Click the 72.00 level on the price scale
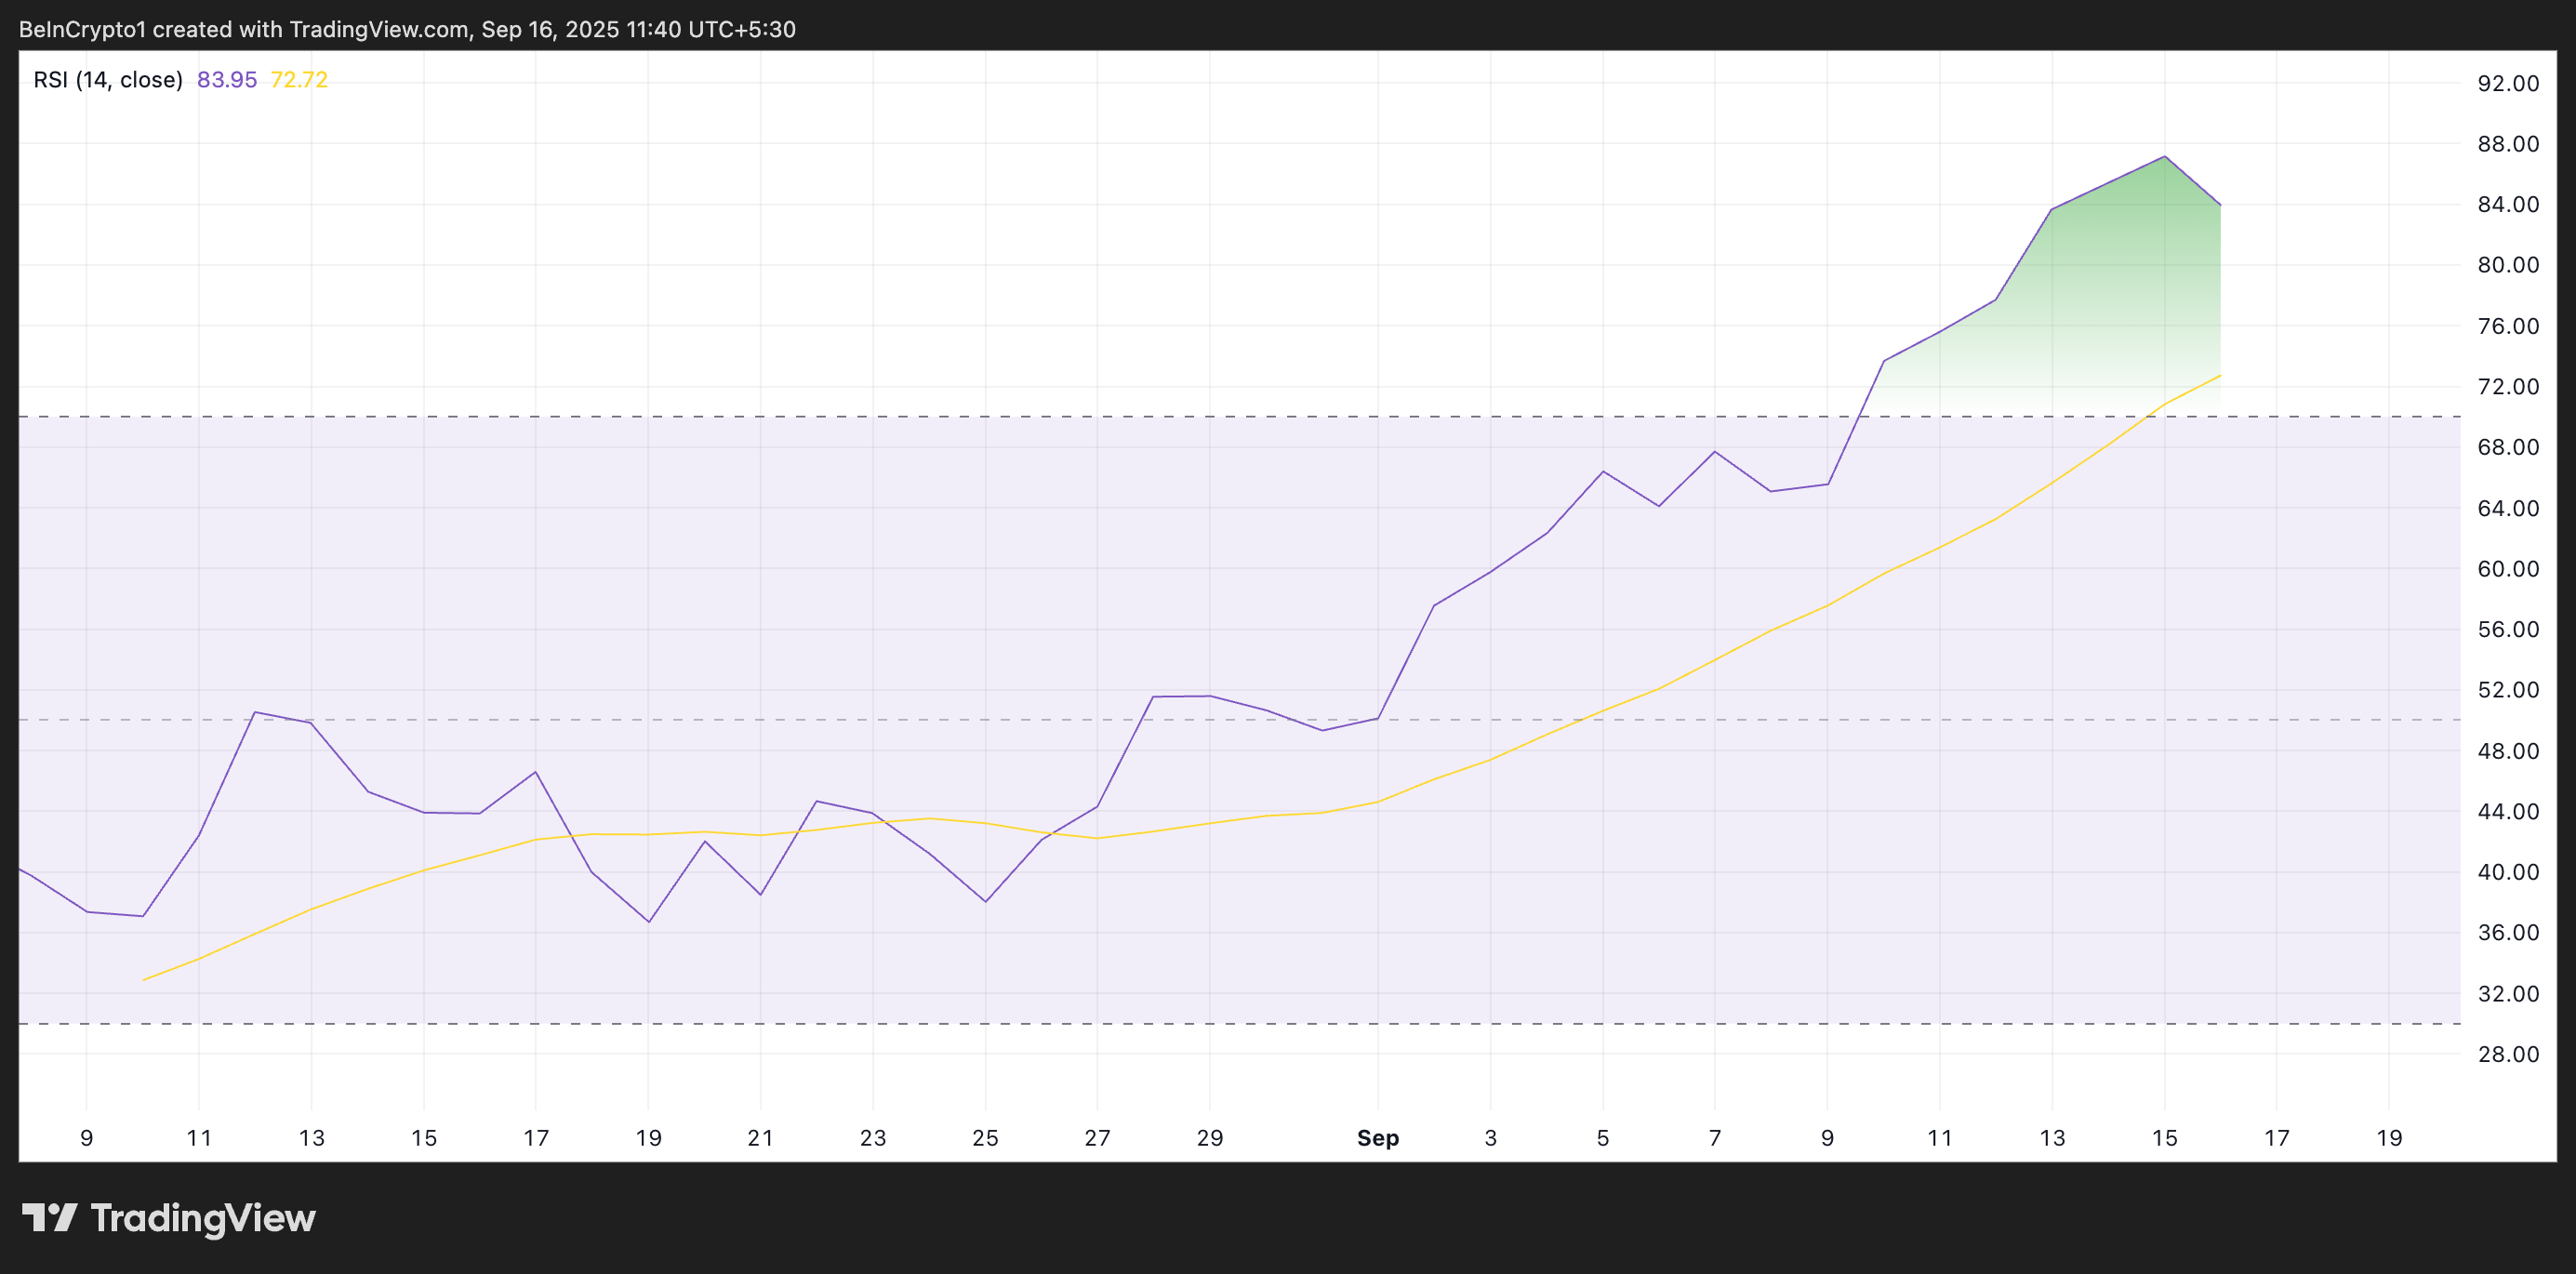2576x1274 pixels. 2508,387
